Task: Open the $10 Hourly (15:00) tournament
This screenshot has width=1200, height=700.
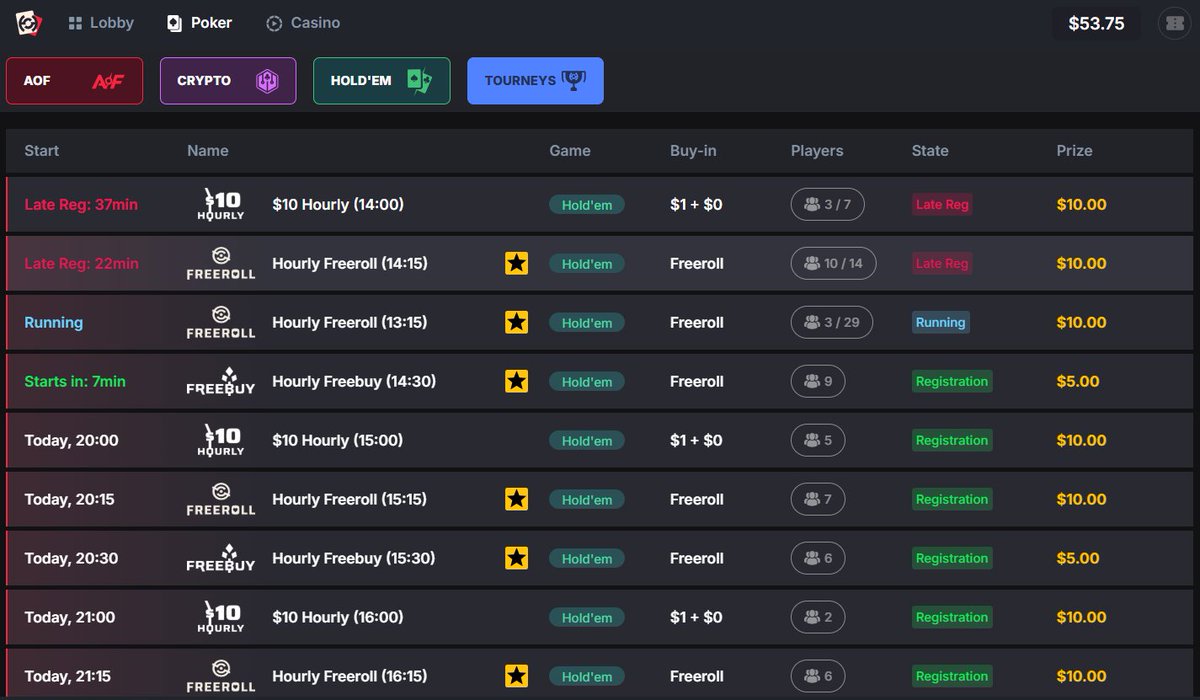Action: click(x=600, y=441)
